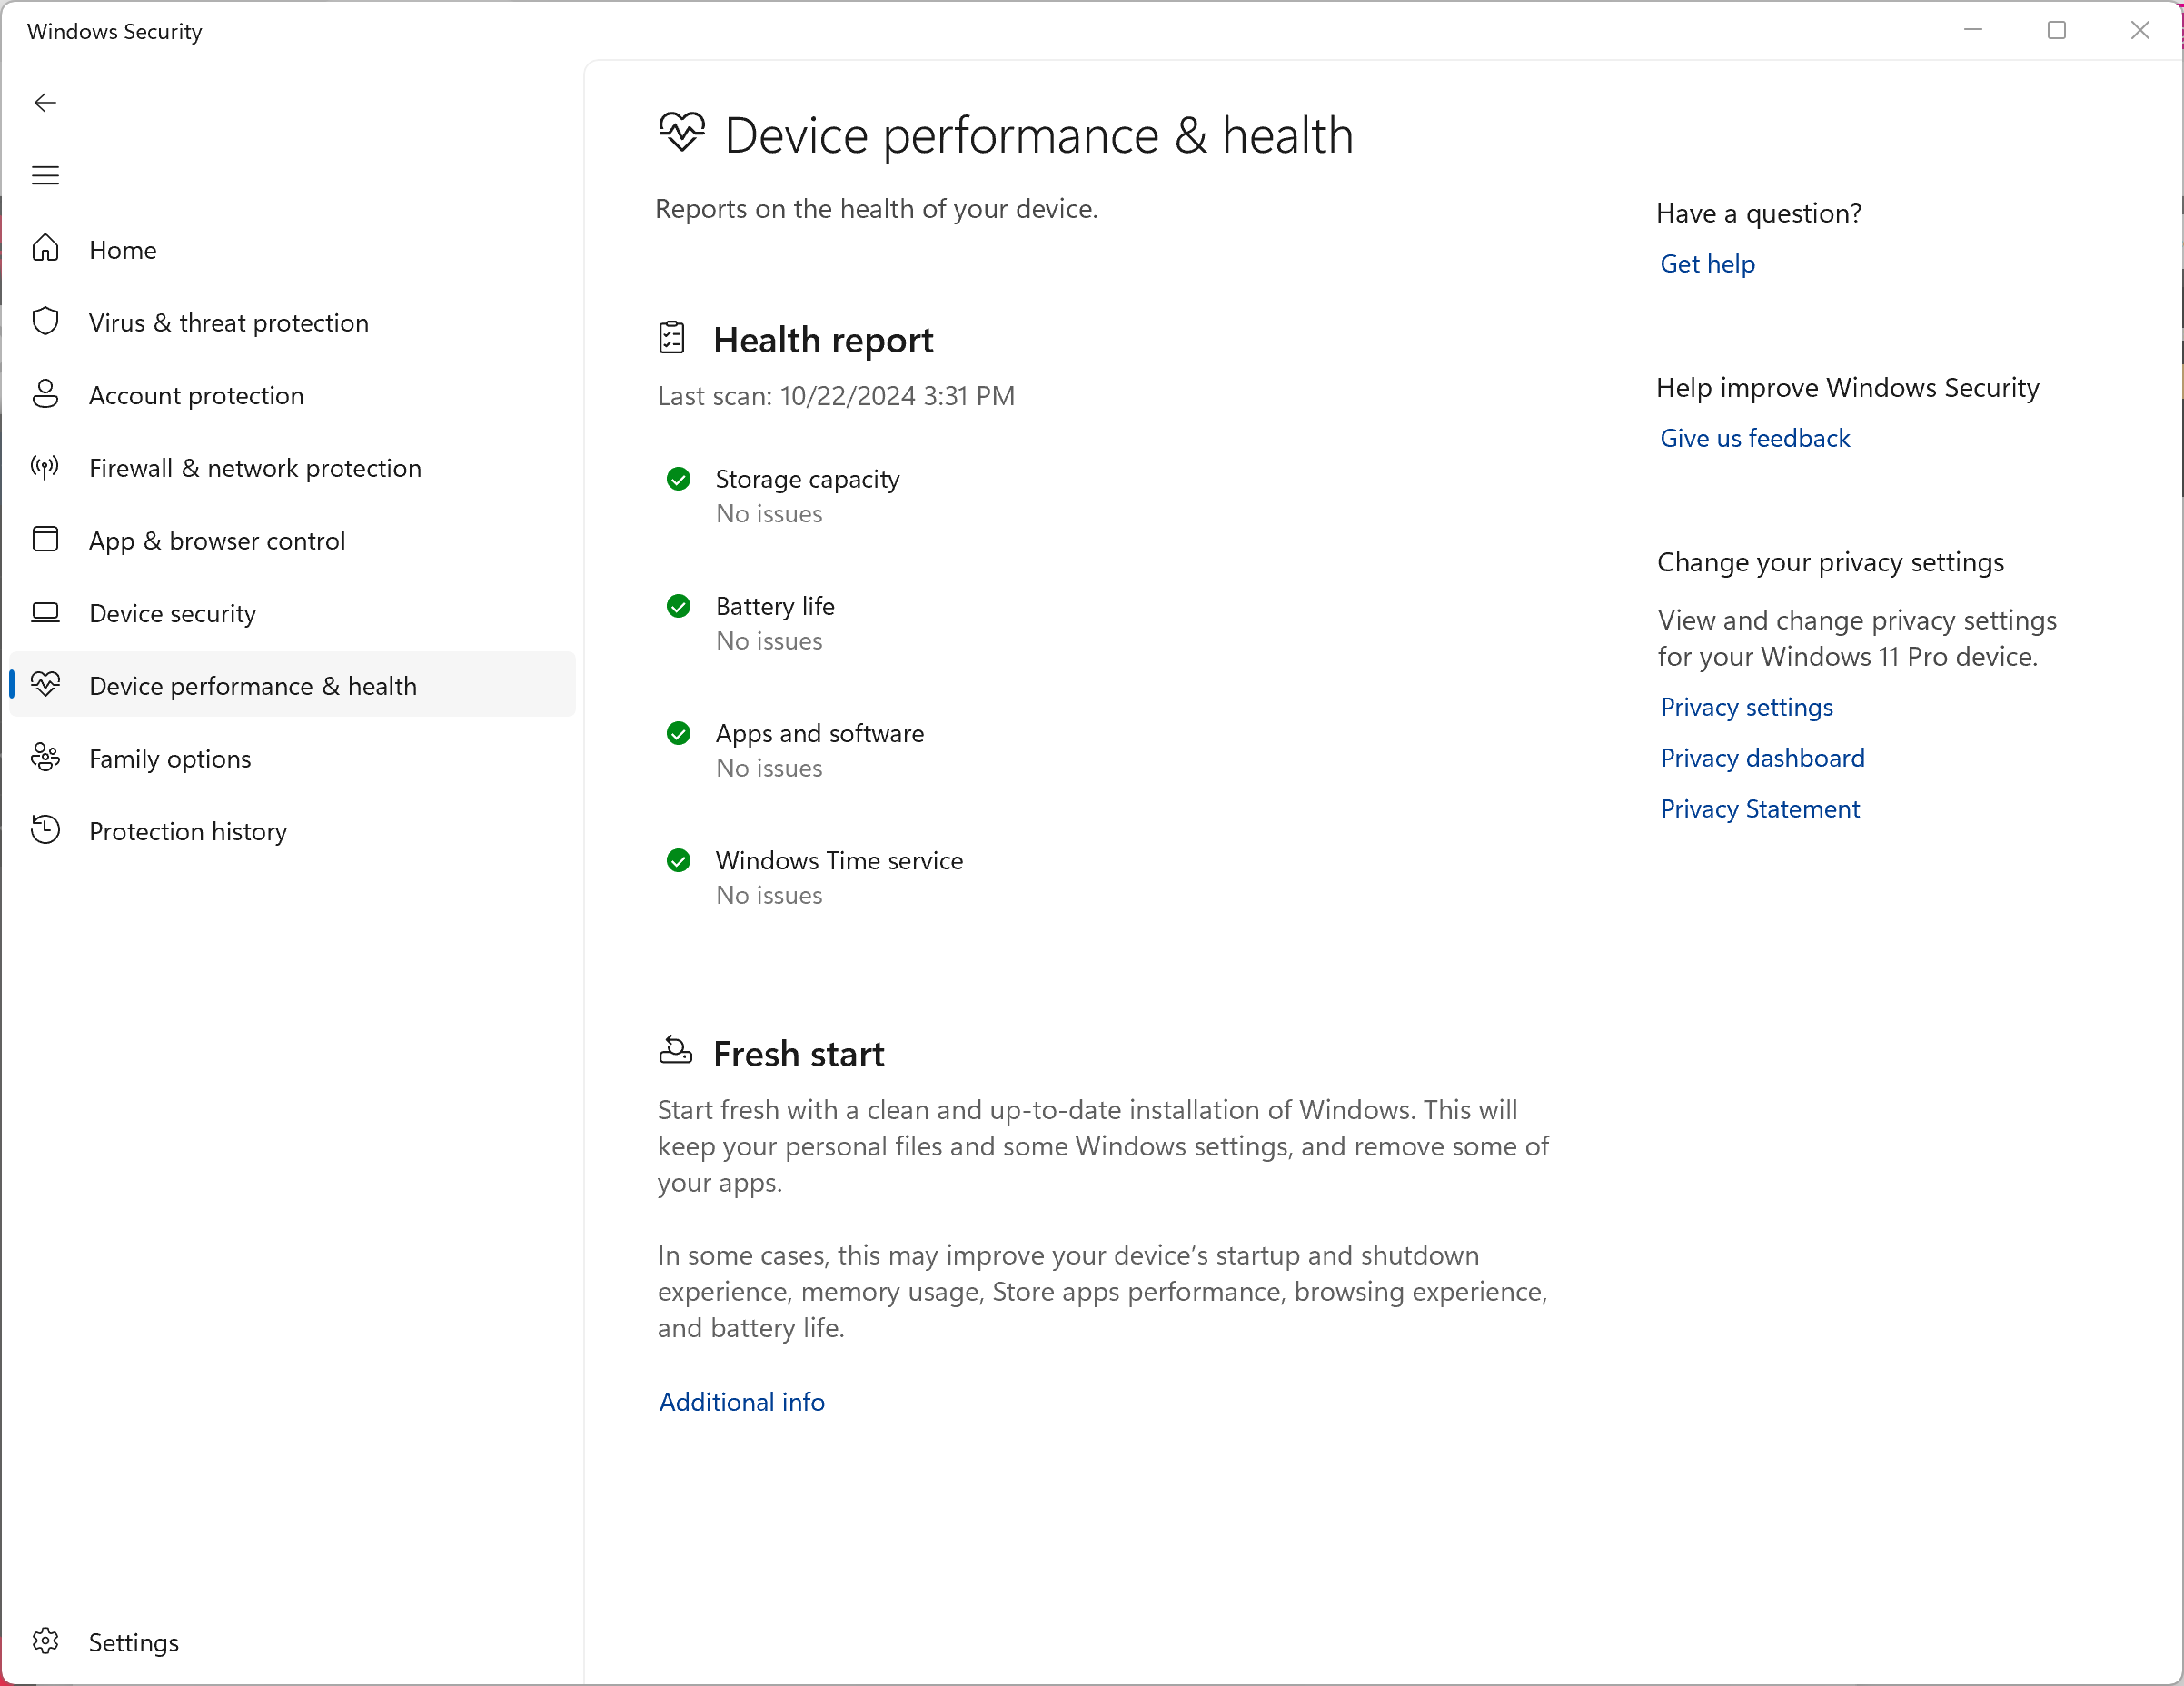The image size is (2184, 1686).
Task: Select Family options menu item
Action: click(170, 758)
